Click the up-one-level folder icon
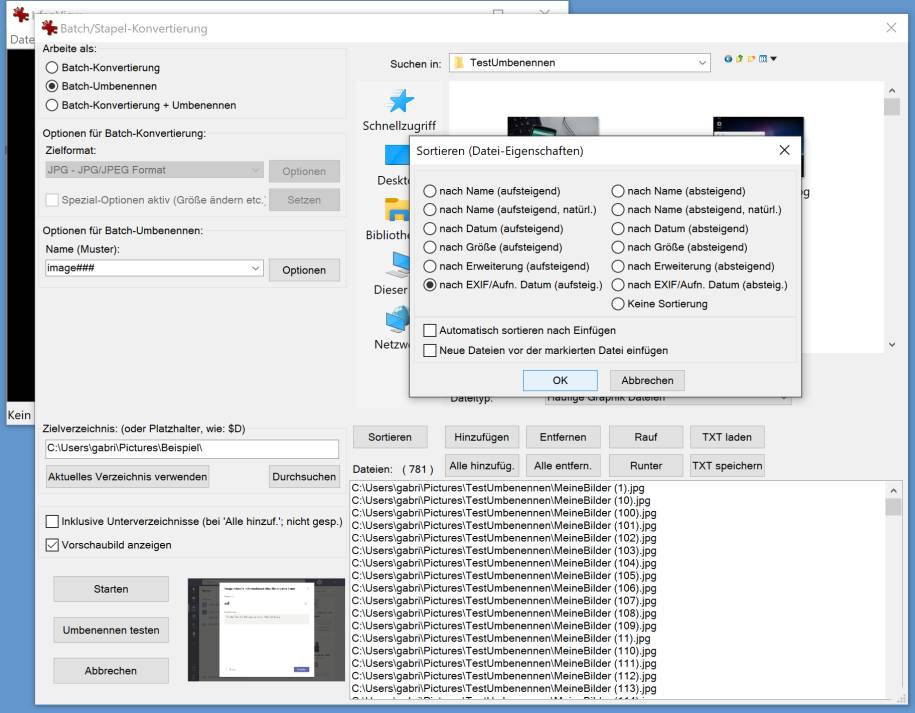 point(740,59)
